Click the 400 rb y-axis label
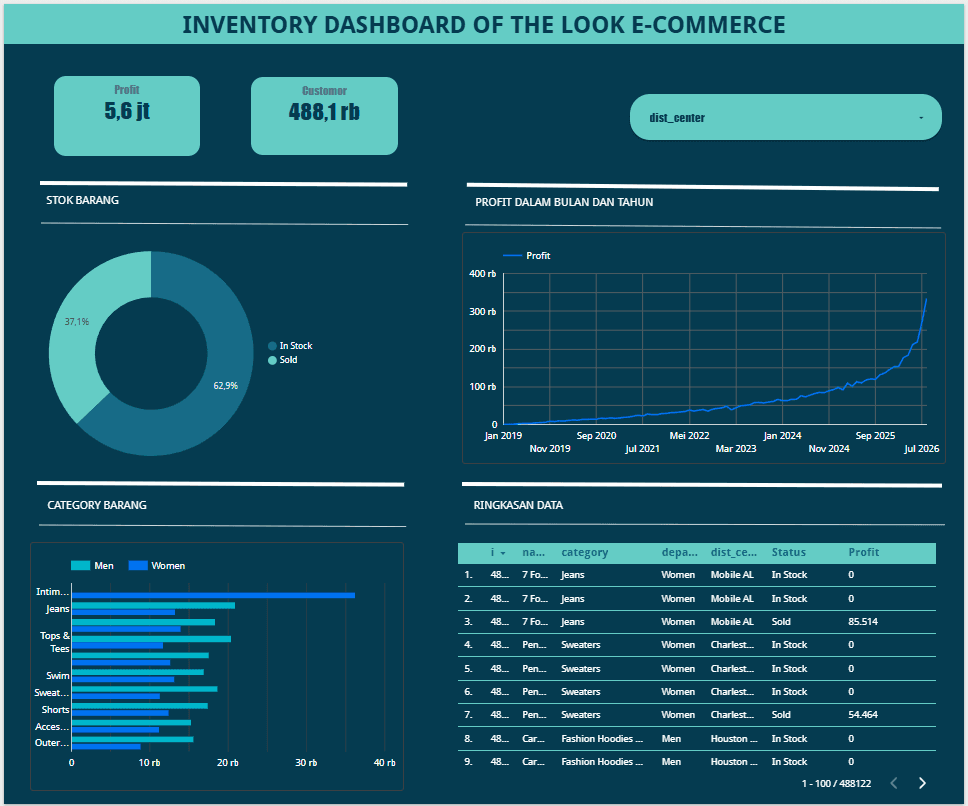The height and width of the screenshot is (806, 968). [x=482, y=273]
